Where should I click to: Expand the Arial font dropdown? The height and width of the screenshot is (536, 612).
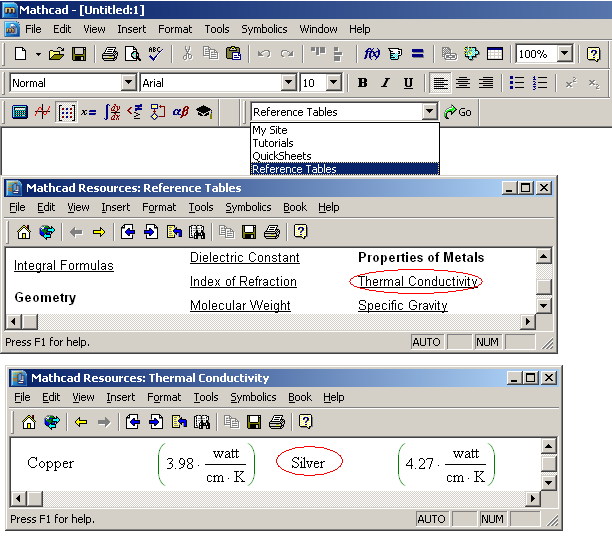[288, 82]
